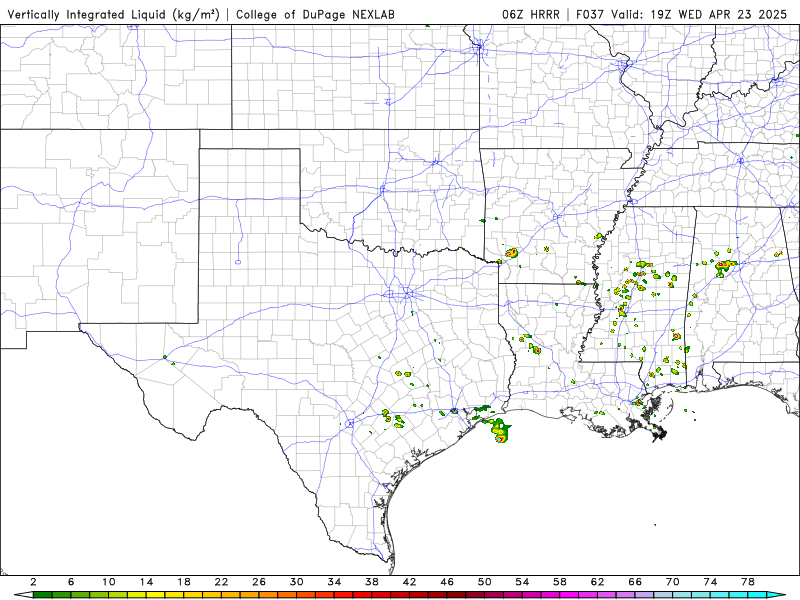This screenshot has width=800, height=600.
Task: Click legend value '62' on the color scale
Action: pyautogui.click(x=598, y=582)
